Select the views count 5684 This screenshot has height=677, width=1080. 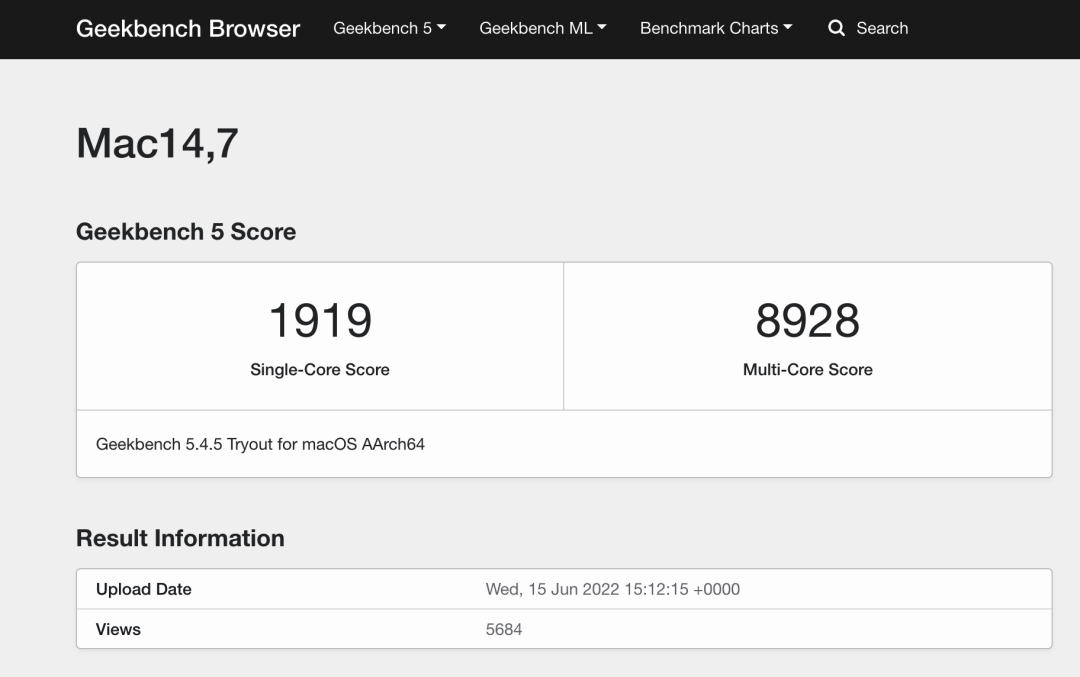pyautogui.click(x=503, y=629)
